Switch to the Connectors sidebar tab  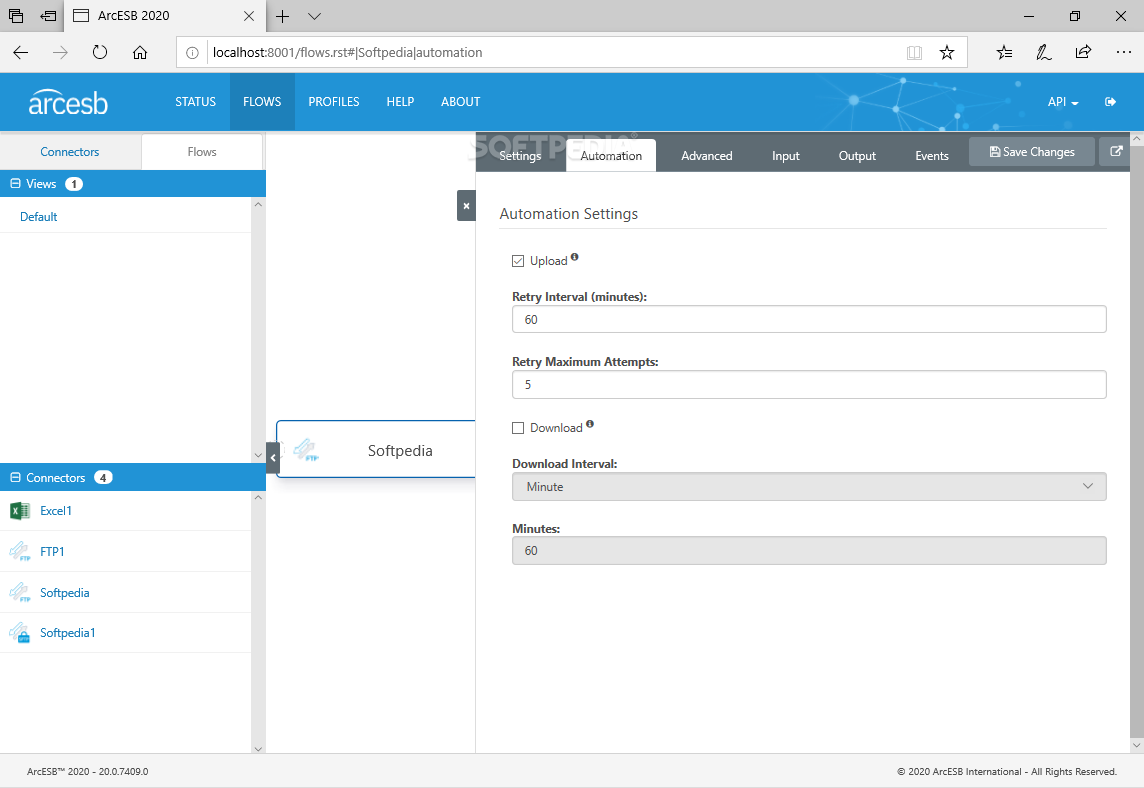coord(70,152)
